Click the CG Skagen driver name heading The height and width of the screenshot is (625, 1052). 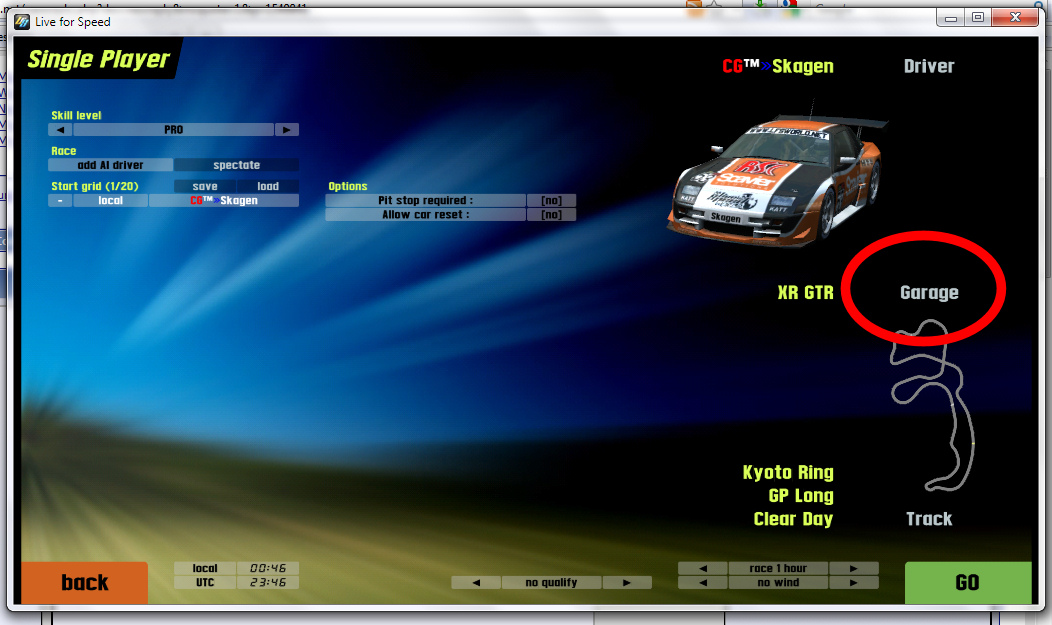(x=778, y=66)
